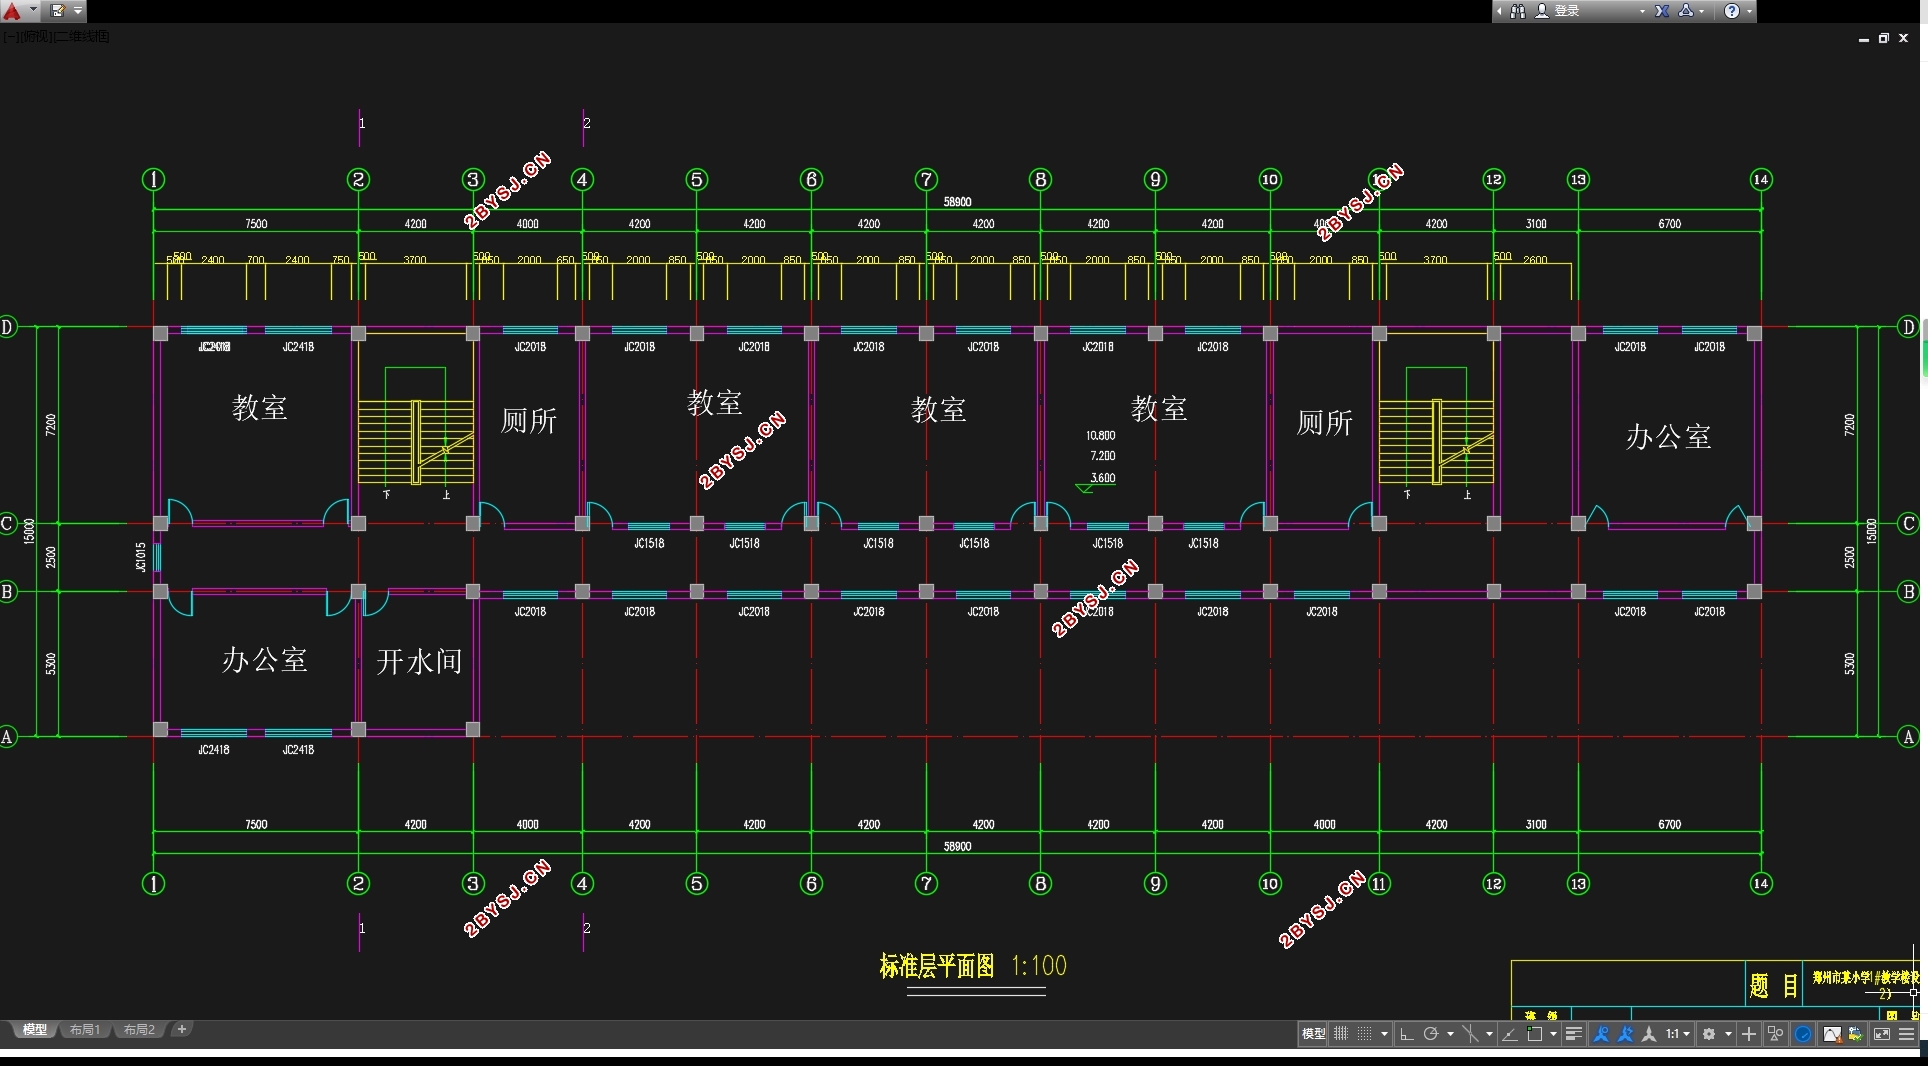Add a new layout with plus tab

tap(182, 1029)
